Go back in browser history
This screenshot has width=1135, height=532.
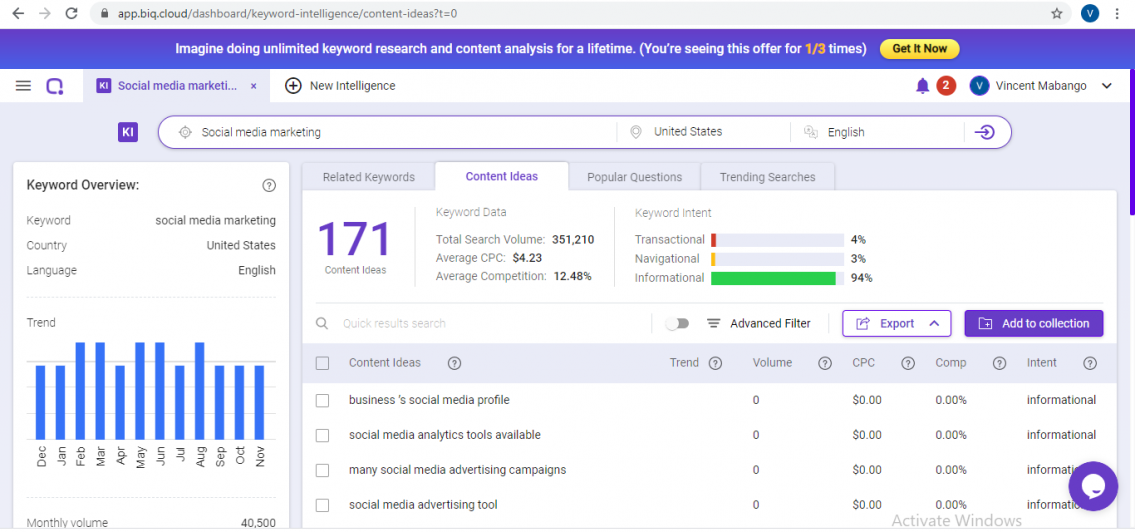[18, 13]
